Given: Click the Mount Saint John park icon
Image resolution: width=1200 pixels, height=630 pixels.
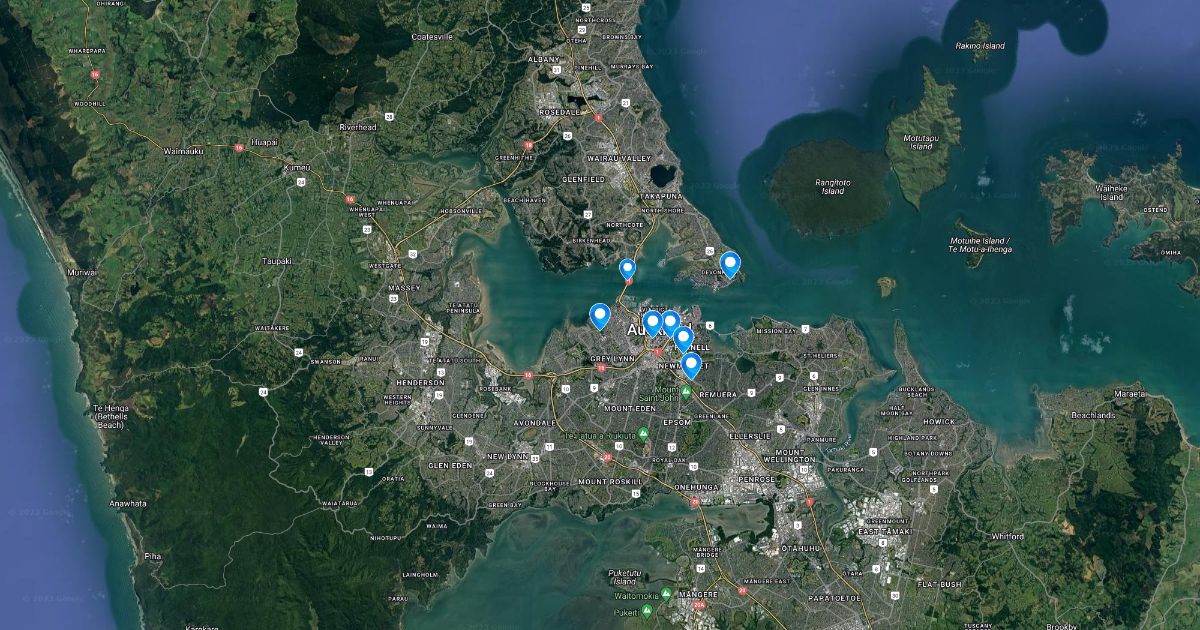Looking at the screenshot, I should pos(686,392).
